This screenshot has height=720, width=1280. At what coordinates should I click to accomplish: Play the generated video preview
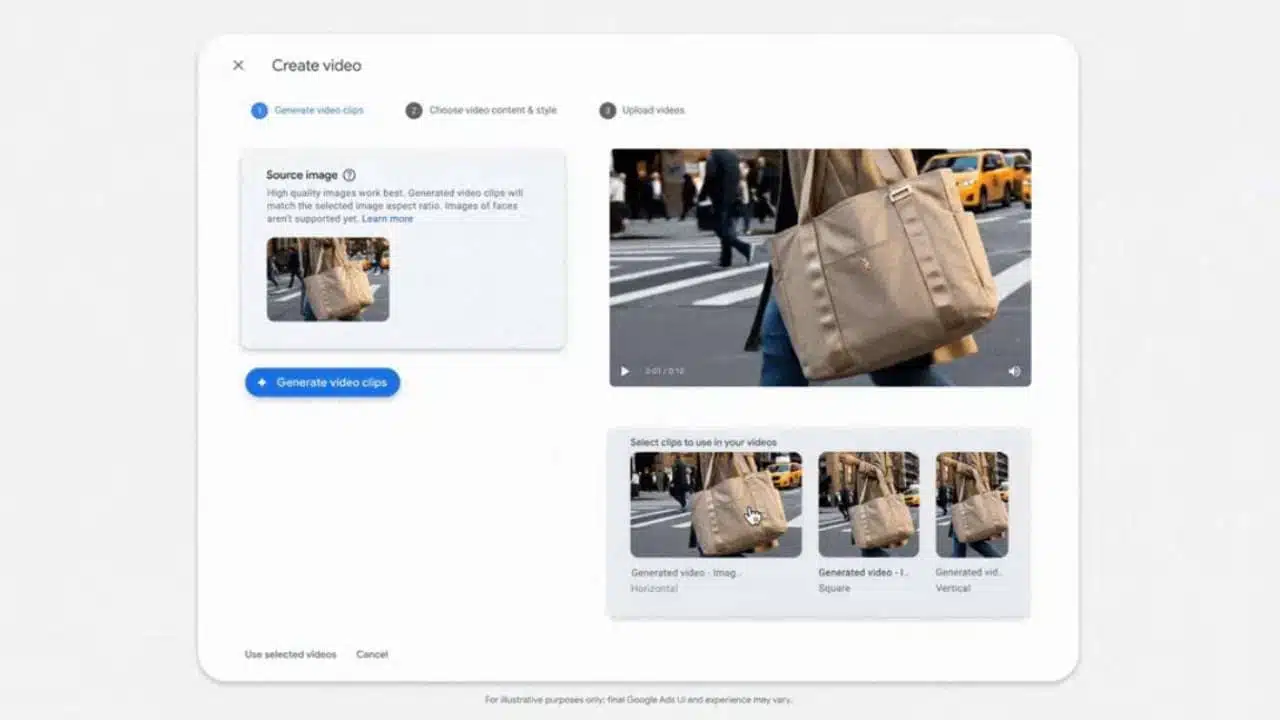(622, 371)
